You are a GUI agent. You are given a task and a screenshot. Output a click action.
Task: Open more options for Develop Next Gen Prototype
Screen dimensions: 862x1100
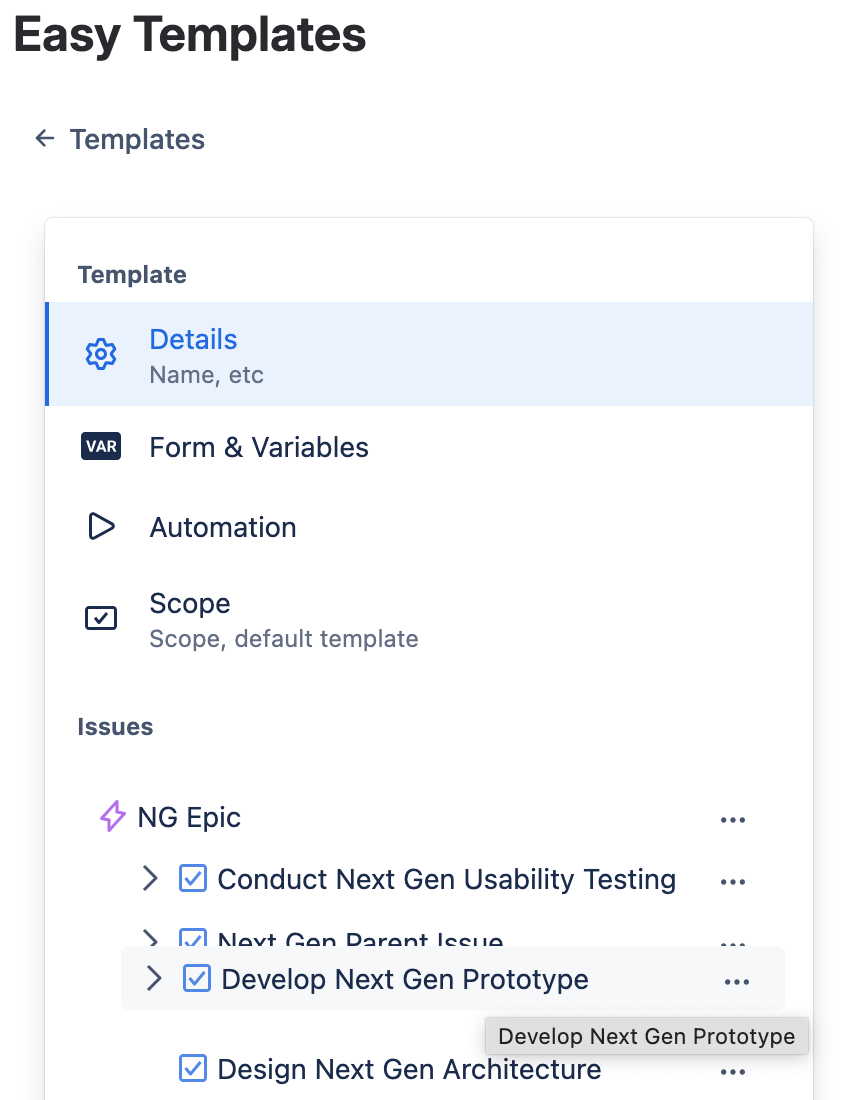click(x=737, y=982)
